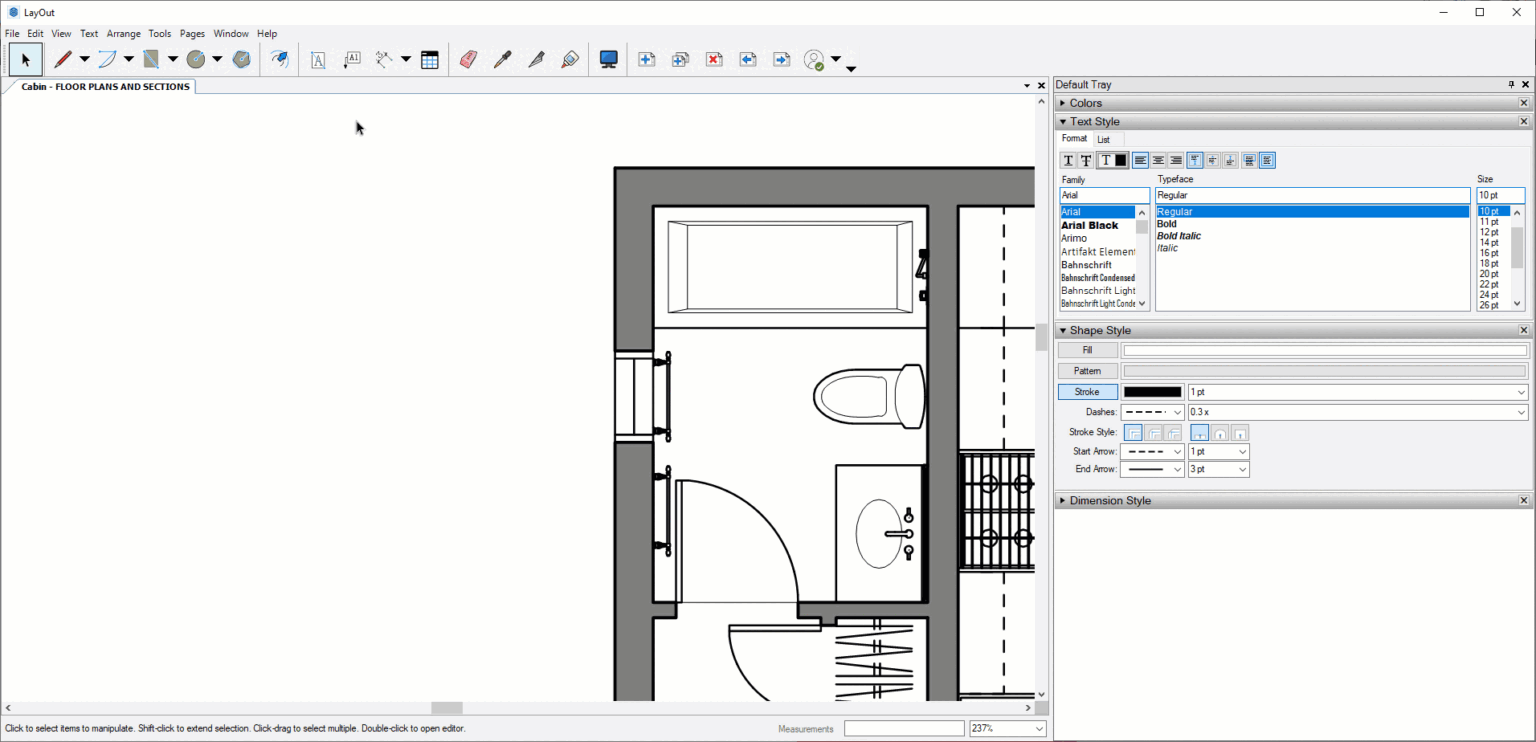Click the Fill button in Shape Style

1087,349
